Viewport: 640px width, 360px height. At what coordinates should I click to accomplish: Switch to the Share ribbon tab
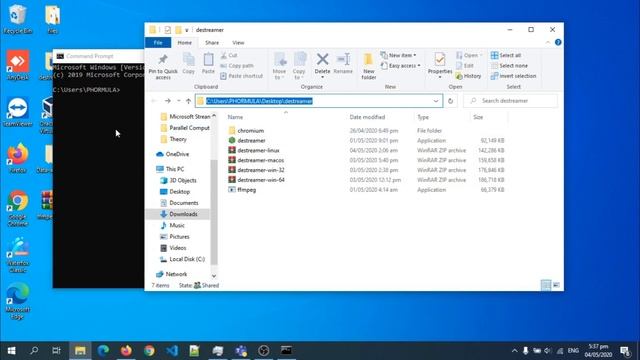point(212,42)
